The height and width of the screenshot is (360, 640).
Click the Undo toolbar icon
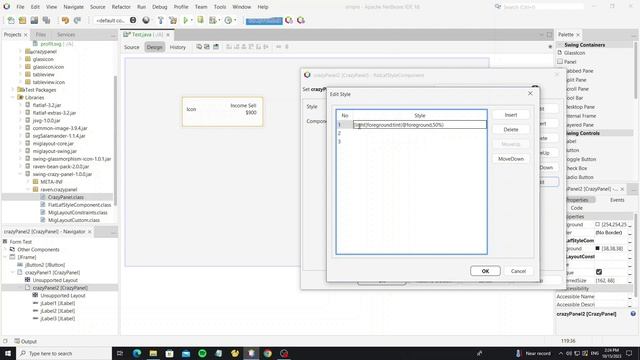[x=65, y=20]
